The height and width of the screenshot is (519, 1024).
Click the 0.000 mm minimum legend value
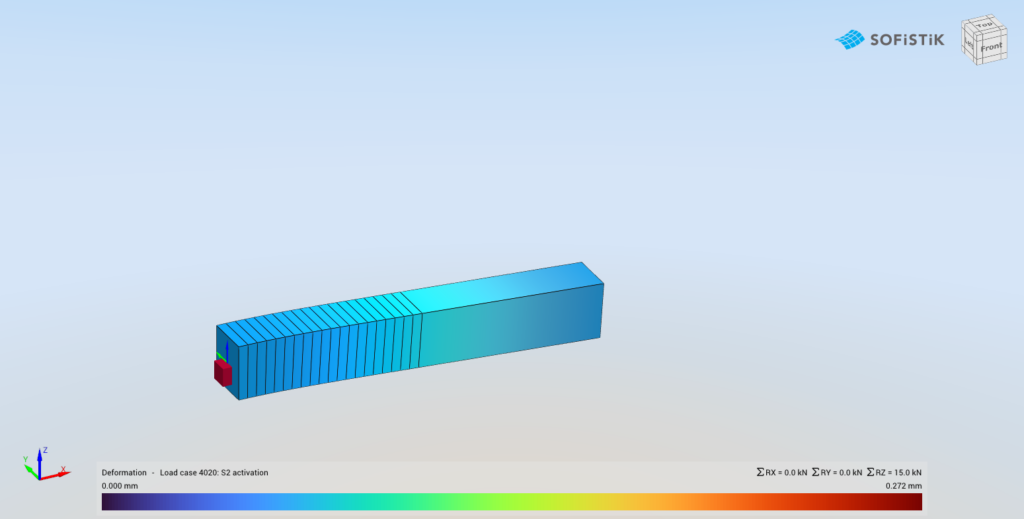(119, 485)
